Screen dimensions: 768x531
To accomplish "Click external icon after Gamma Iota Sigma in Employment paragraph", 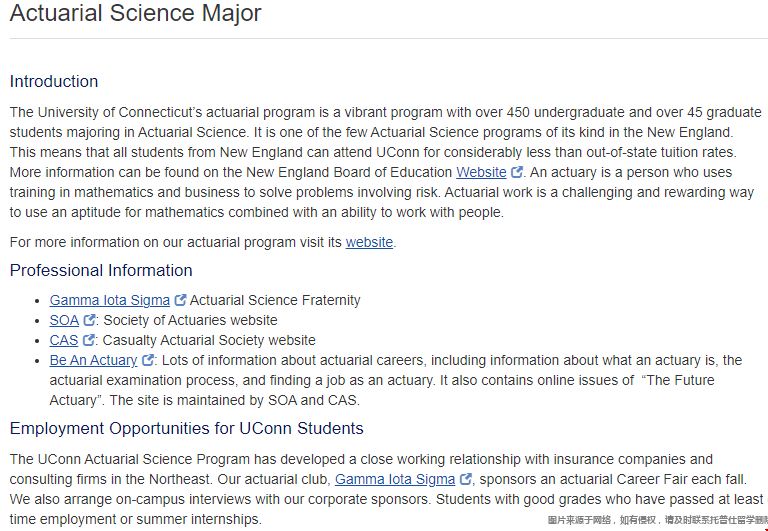I will 465,480.
